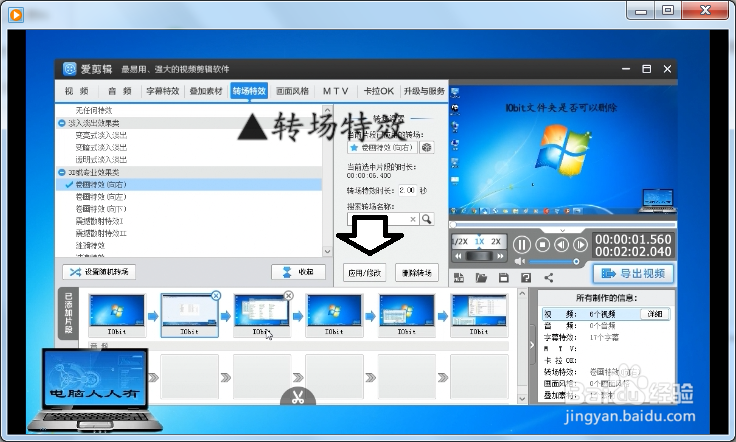Click the scissors cut icon at timeline bottom
The width and height of the screenshot is (736, 442).
[x=298, y=397]
